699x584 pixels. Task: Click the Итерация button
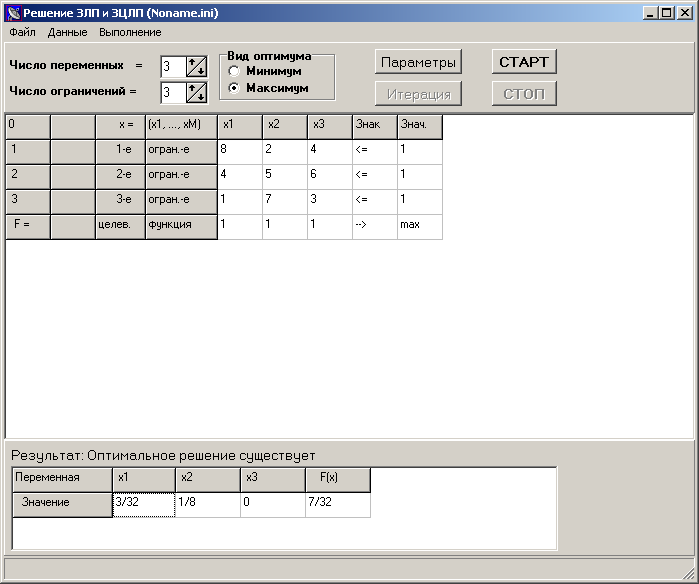click(418, 94)
